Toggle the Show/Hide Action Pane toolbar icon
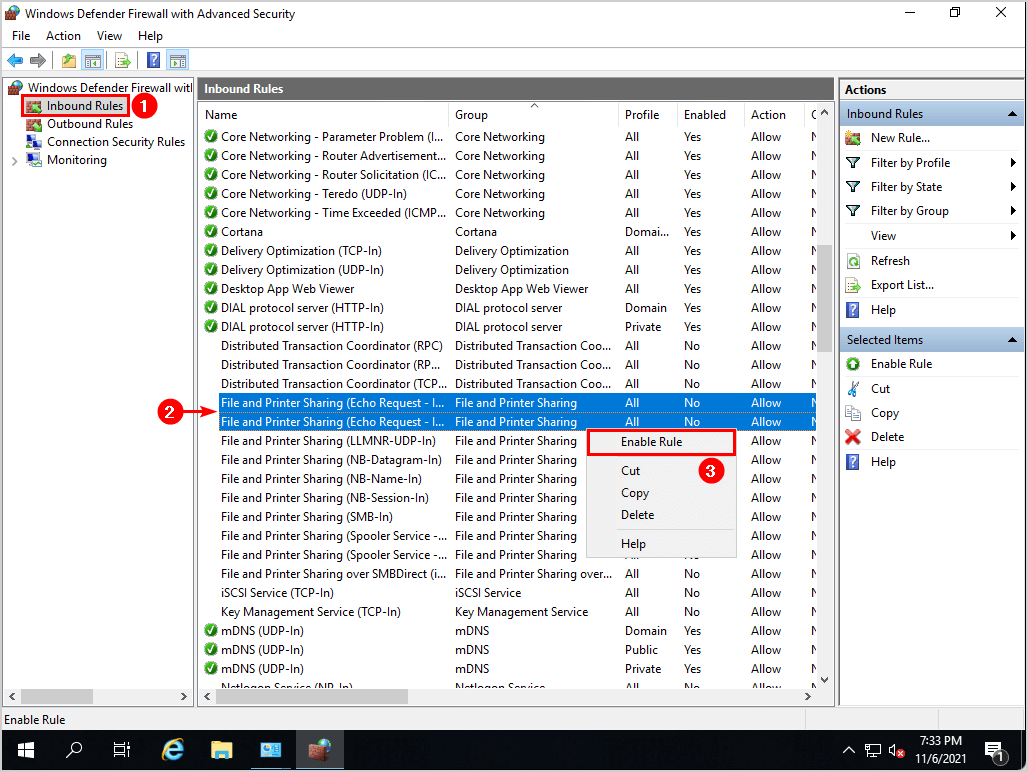1028x772 pixels. coord(178,61)
